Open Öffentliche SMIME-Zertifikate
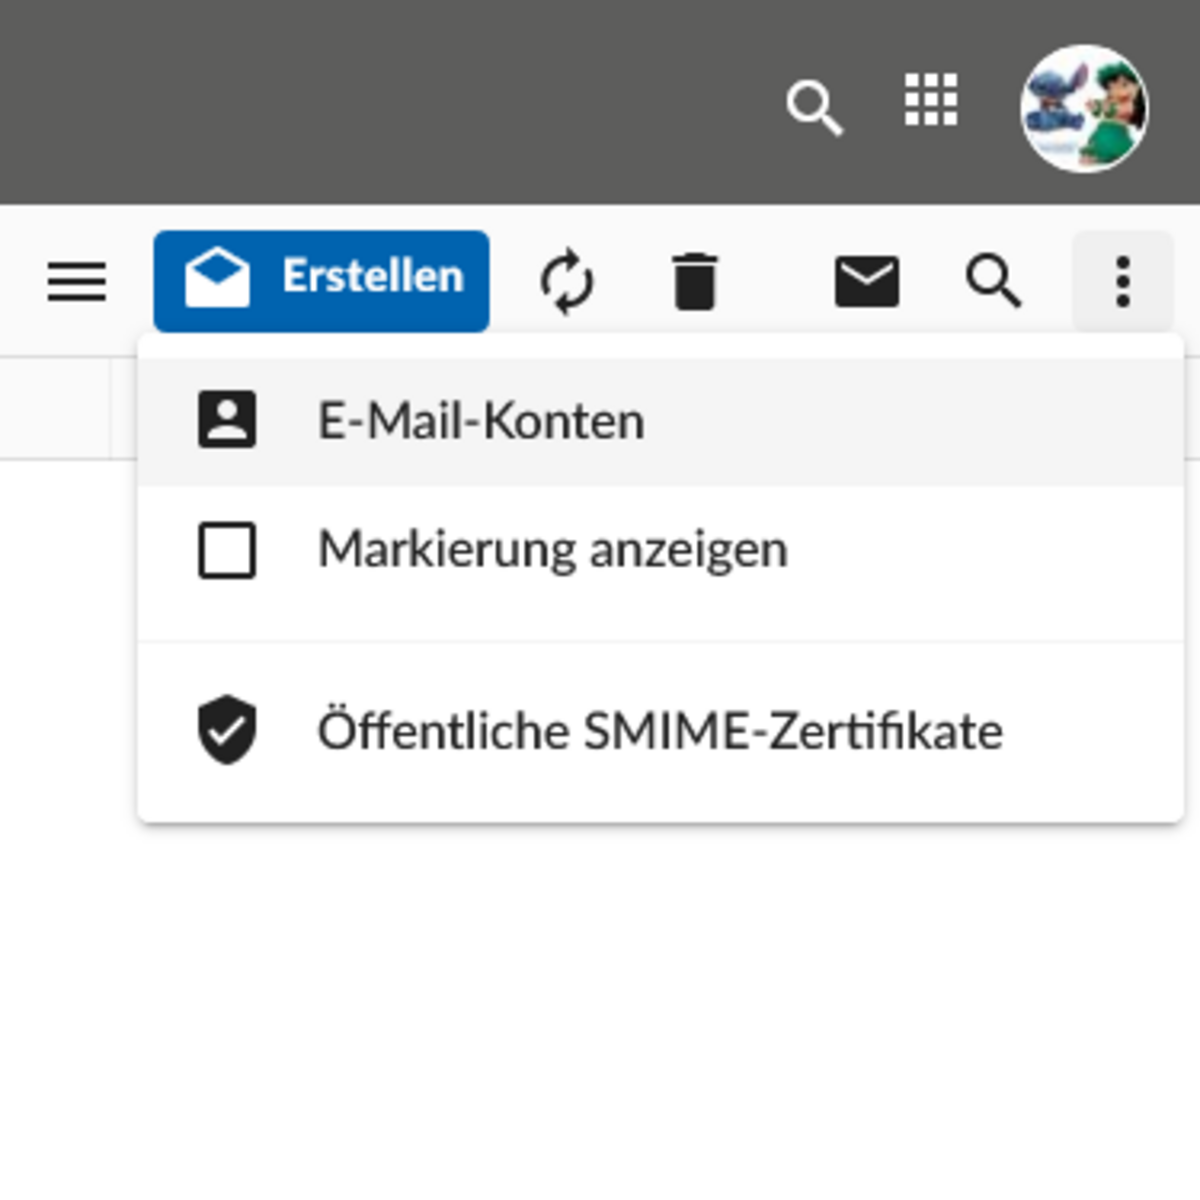This screenshot has width=1200, height=1200. pos(660,731)
